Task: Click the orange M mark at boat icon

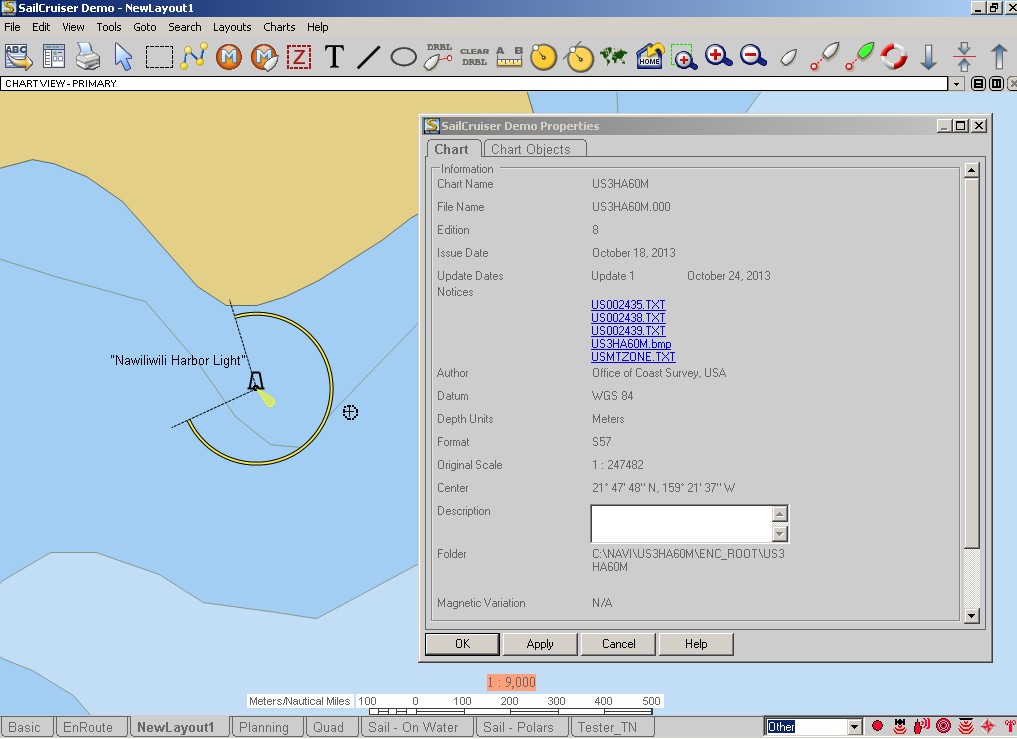Action: (264, 57)
